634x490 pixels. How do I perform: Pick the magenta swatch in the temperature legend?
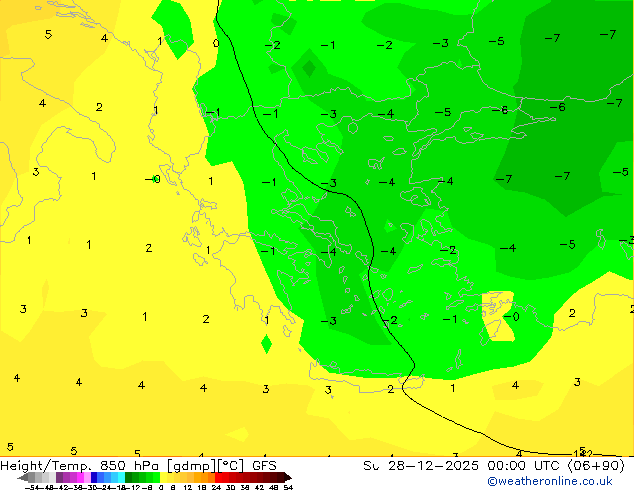pyautogui.click(x=80, y=477)
